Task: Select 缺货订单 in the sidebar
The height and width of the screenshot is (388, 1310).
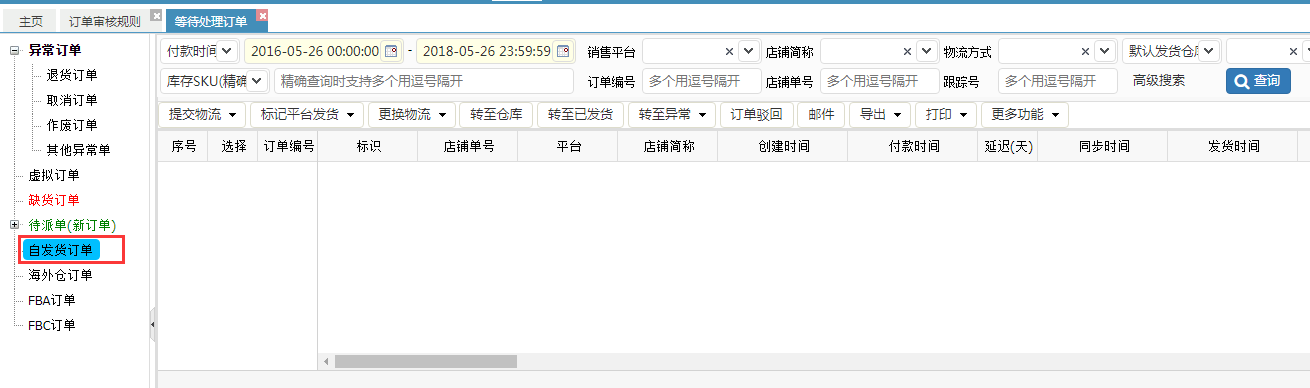Action: click(54, 200)
